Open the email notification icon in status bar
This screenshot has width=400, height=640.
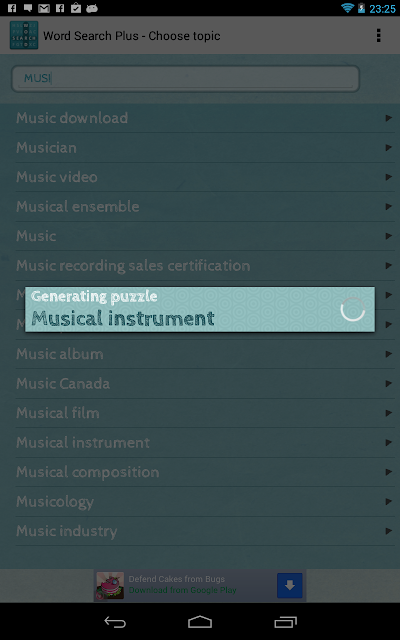tap(44, 8)
